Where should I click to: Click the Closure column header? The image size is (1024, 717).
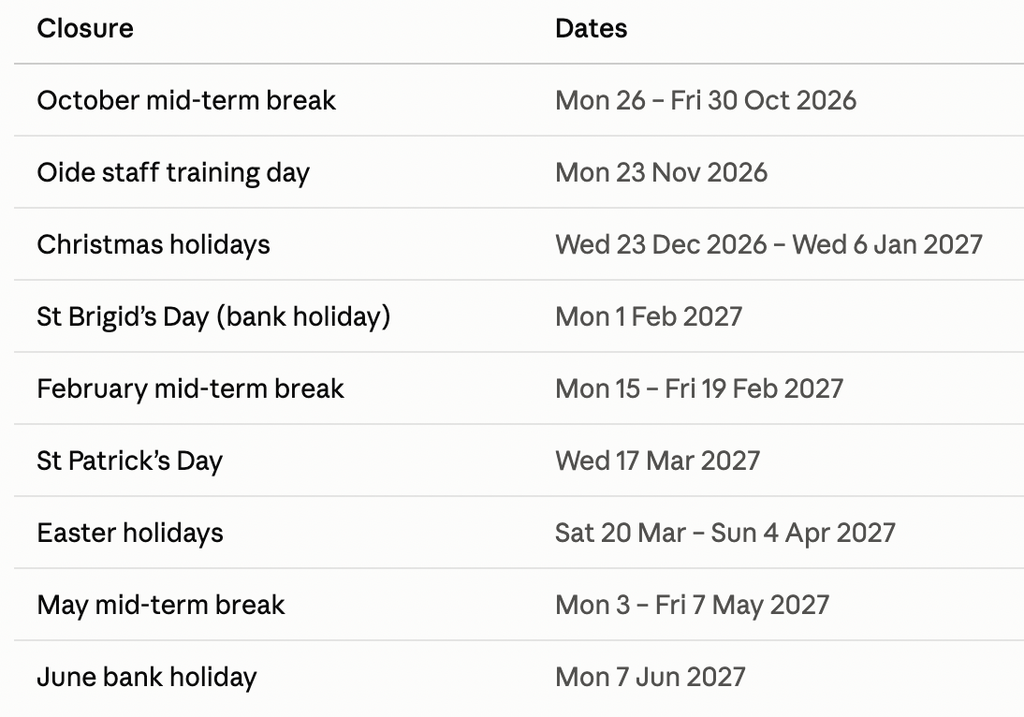click(85, 28)
